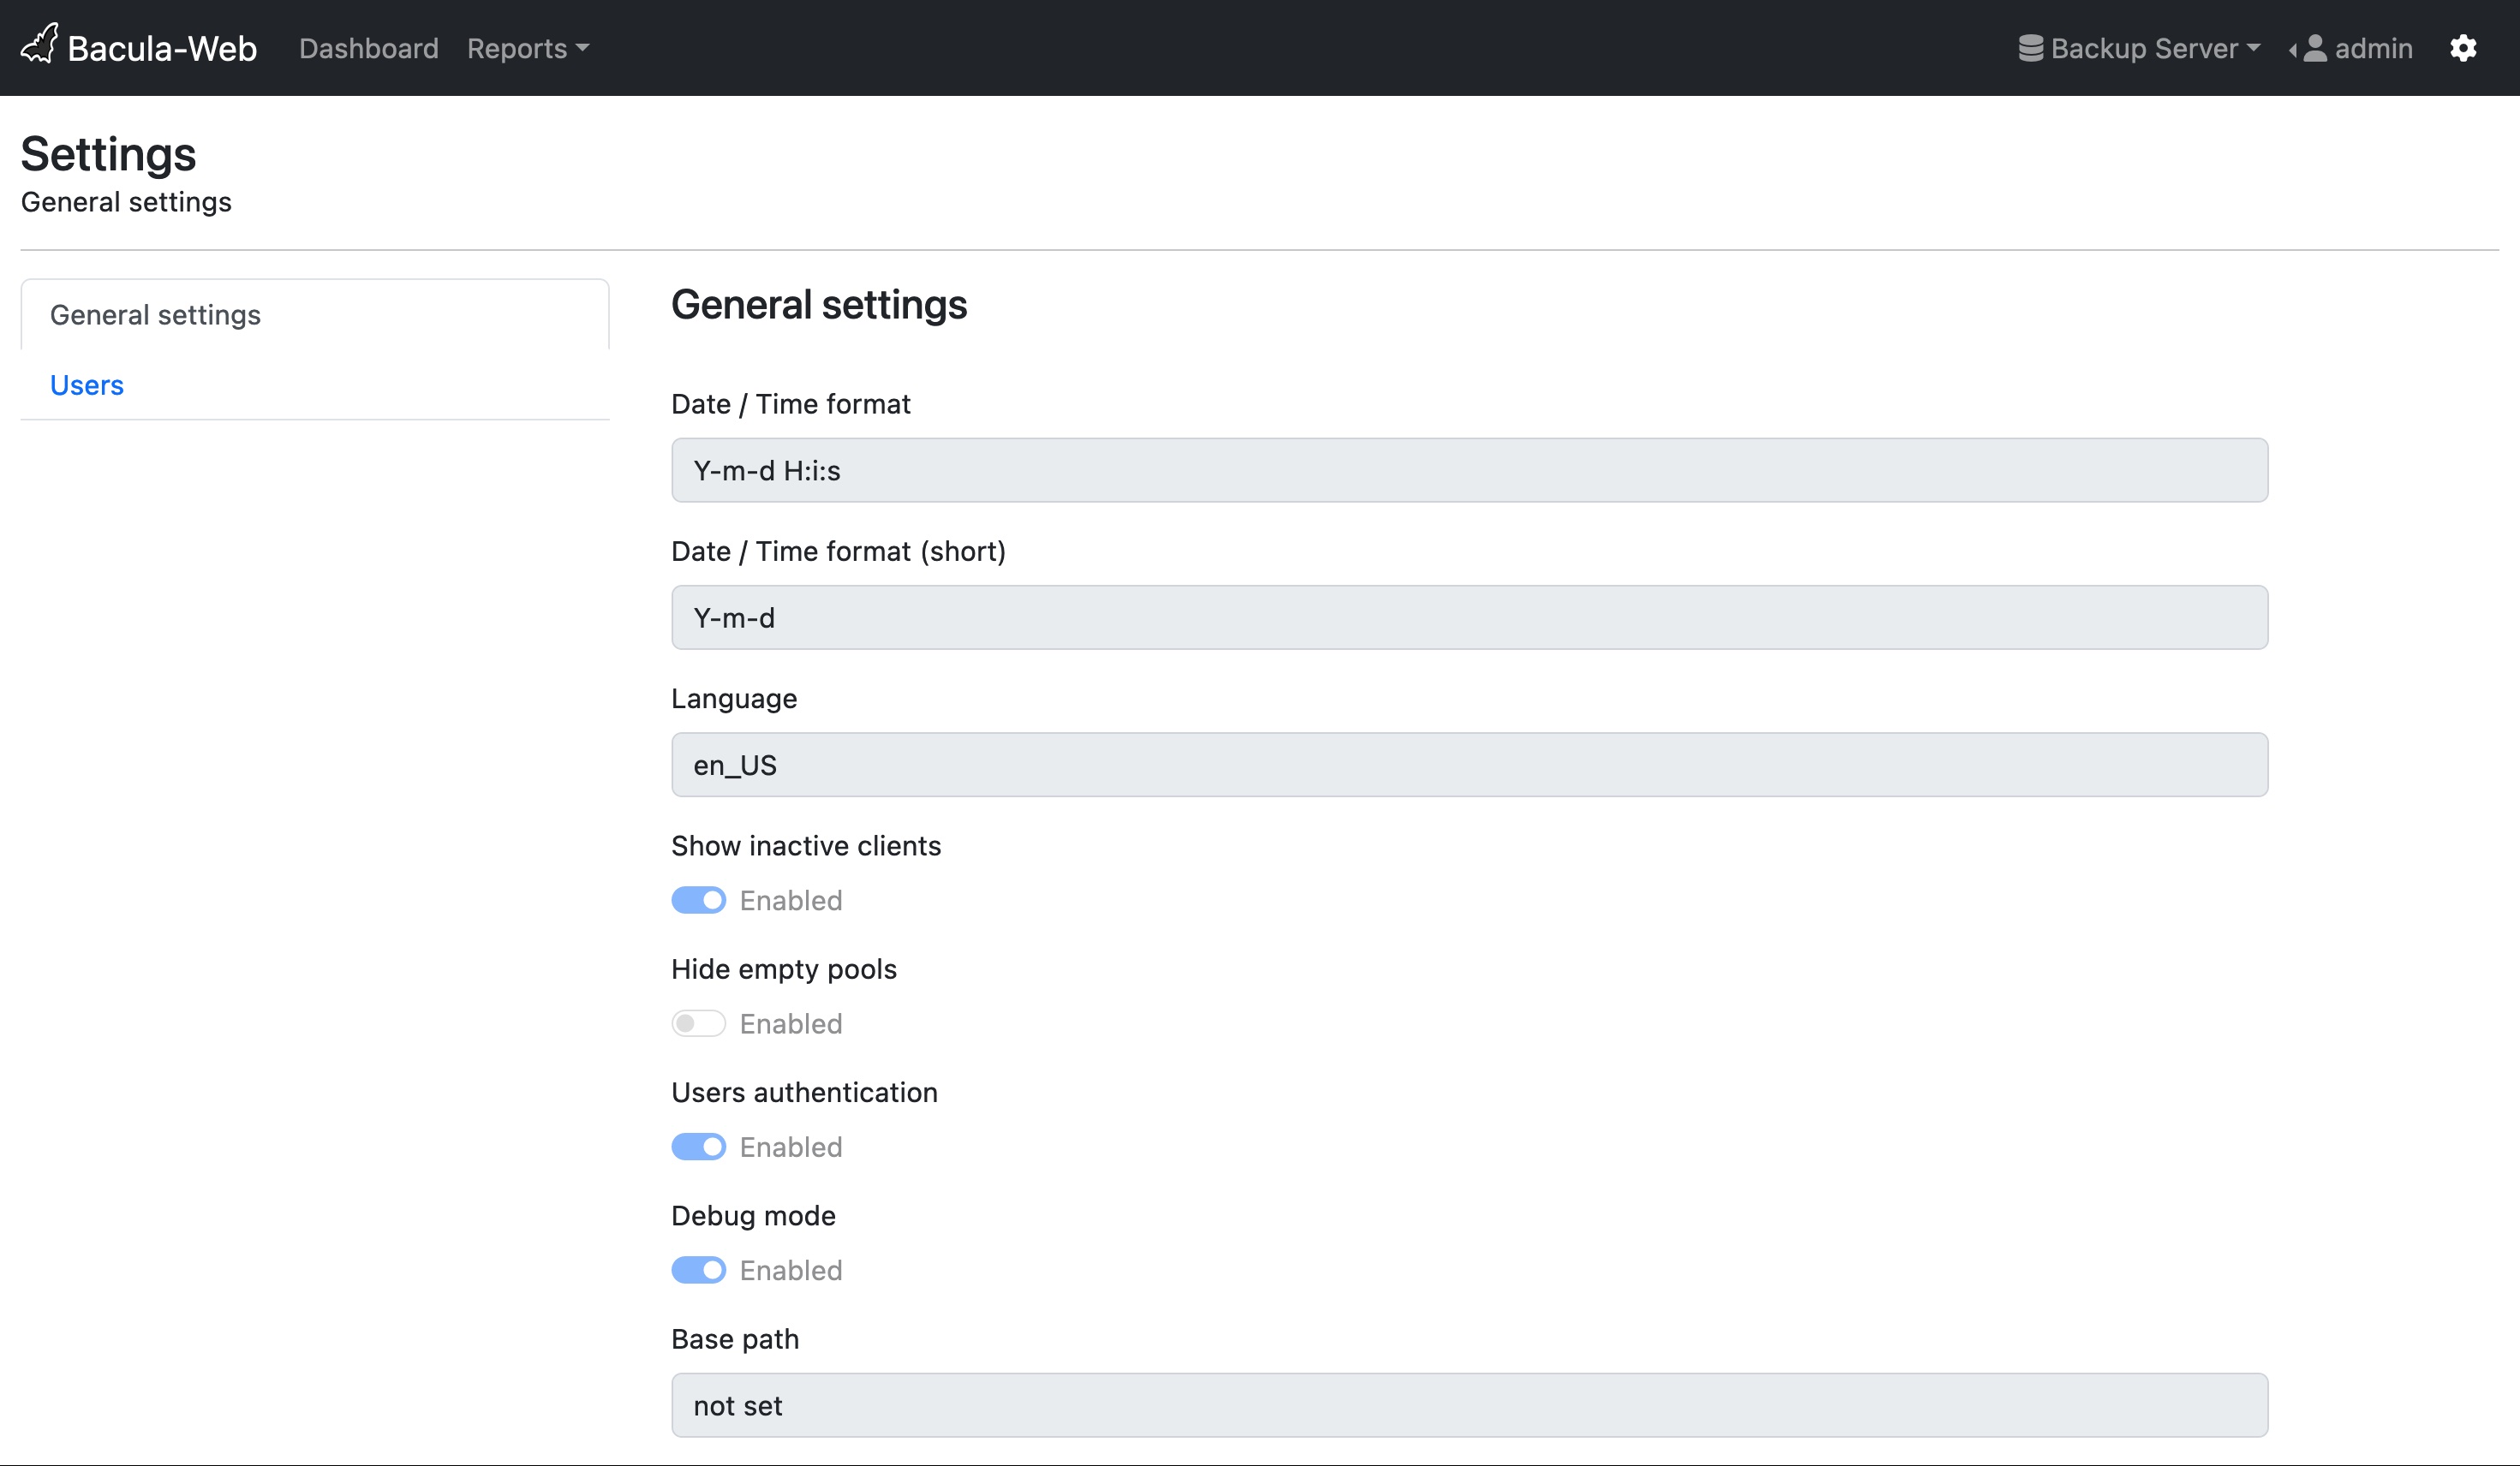Click the Language field showing en_US
The width and height of the screenshot is (2520, 1466).
coord(1469,764)
